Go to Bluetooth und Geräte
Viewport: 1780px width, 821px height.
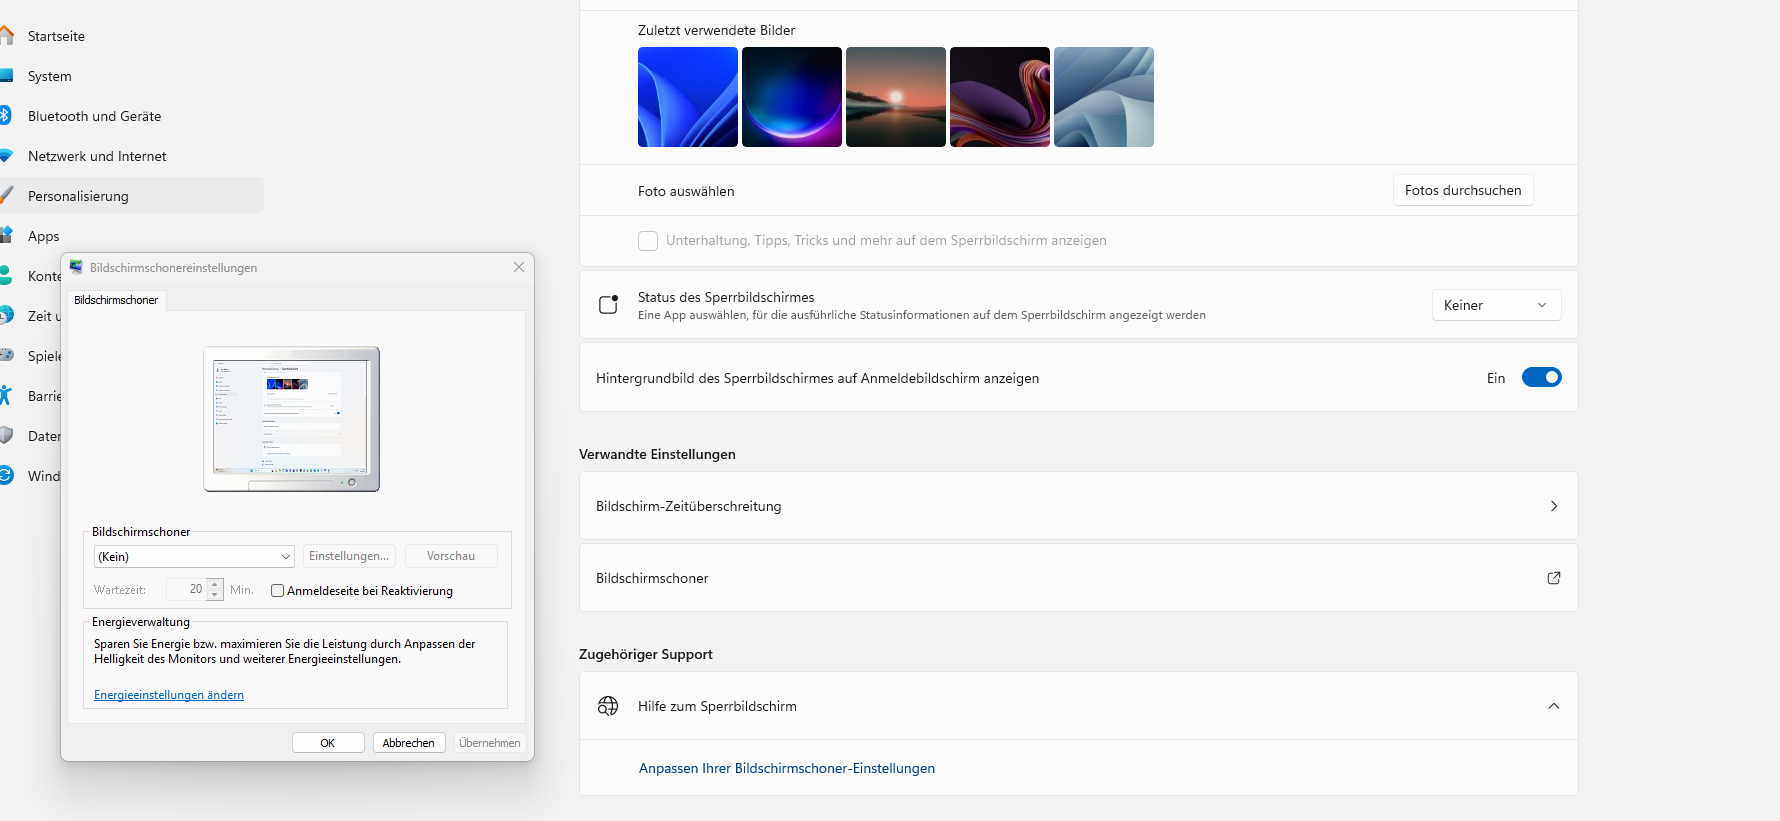(x=94, y=116)
